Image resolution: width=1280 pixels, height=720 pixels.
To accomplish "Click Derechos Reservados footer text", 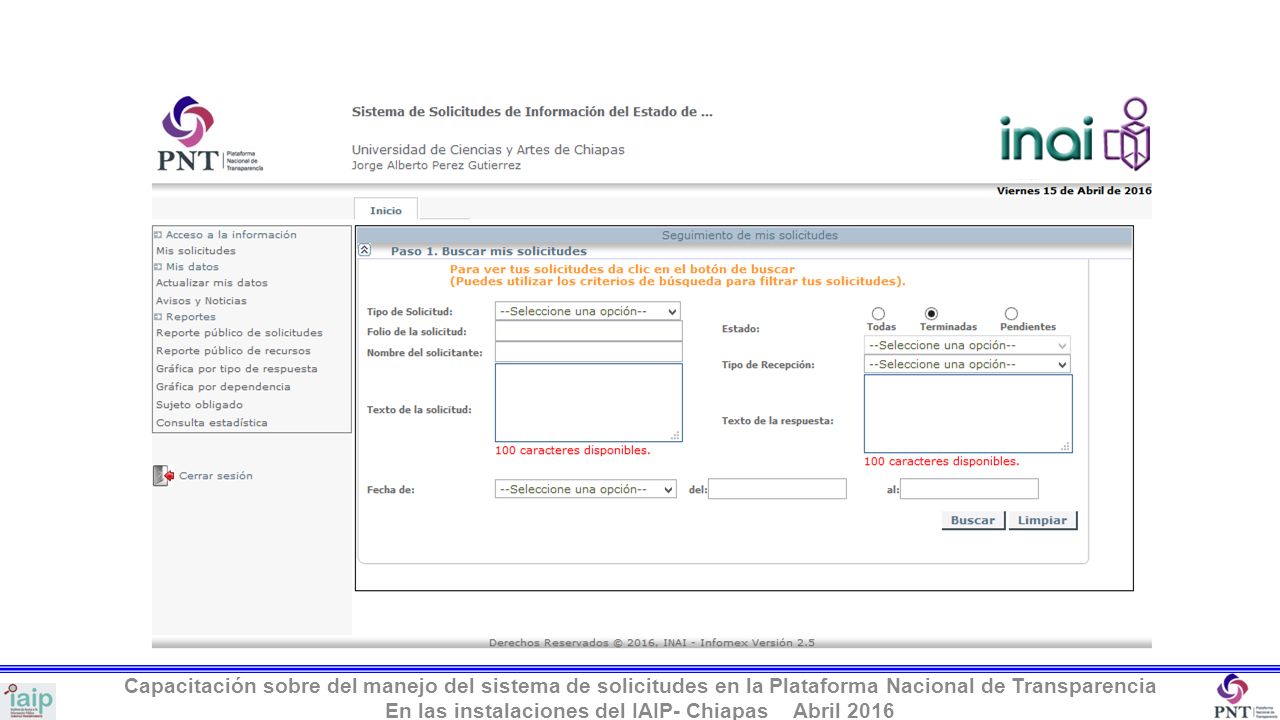I will (x=651, y=643).
